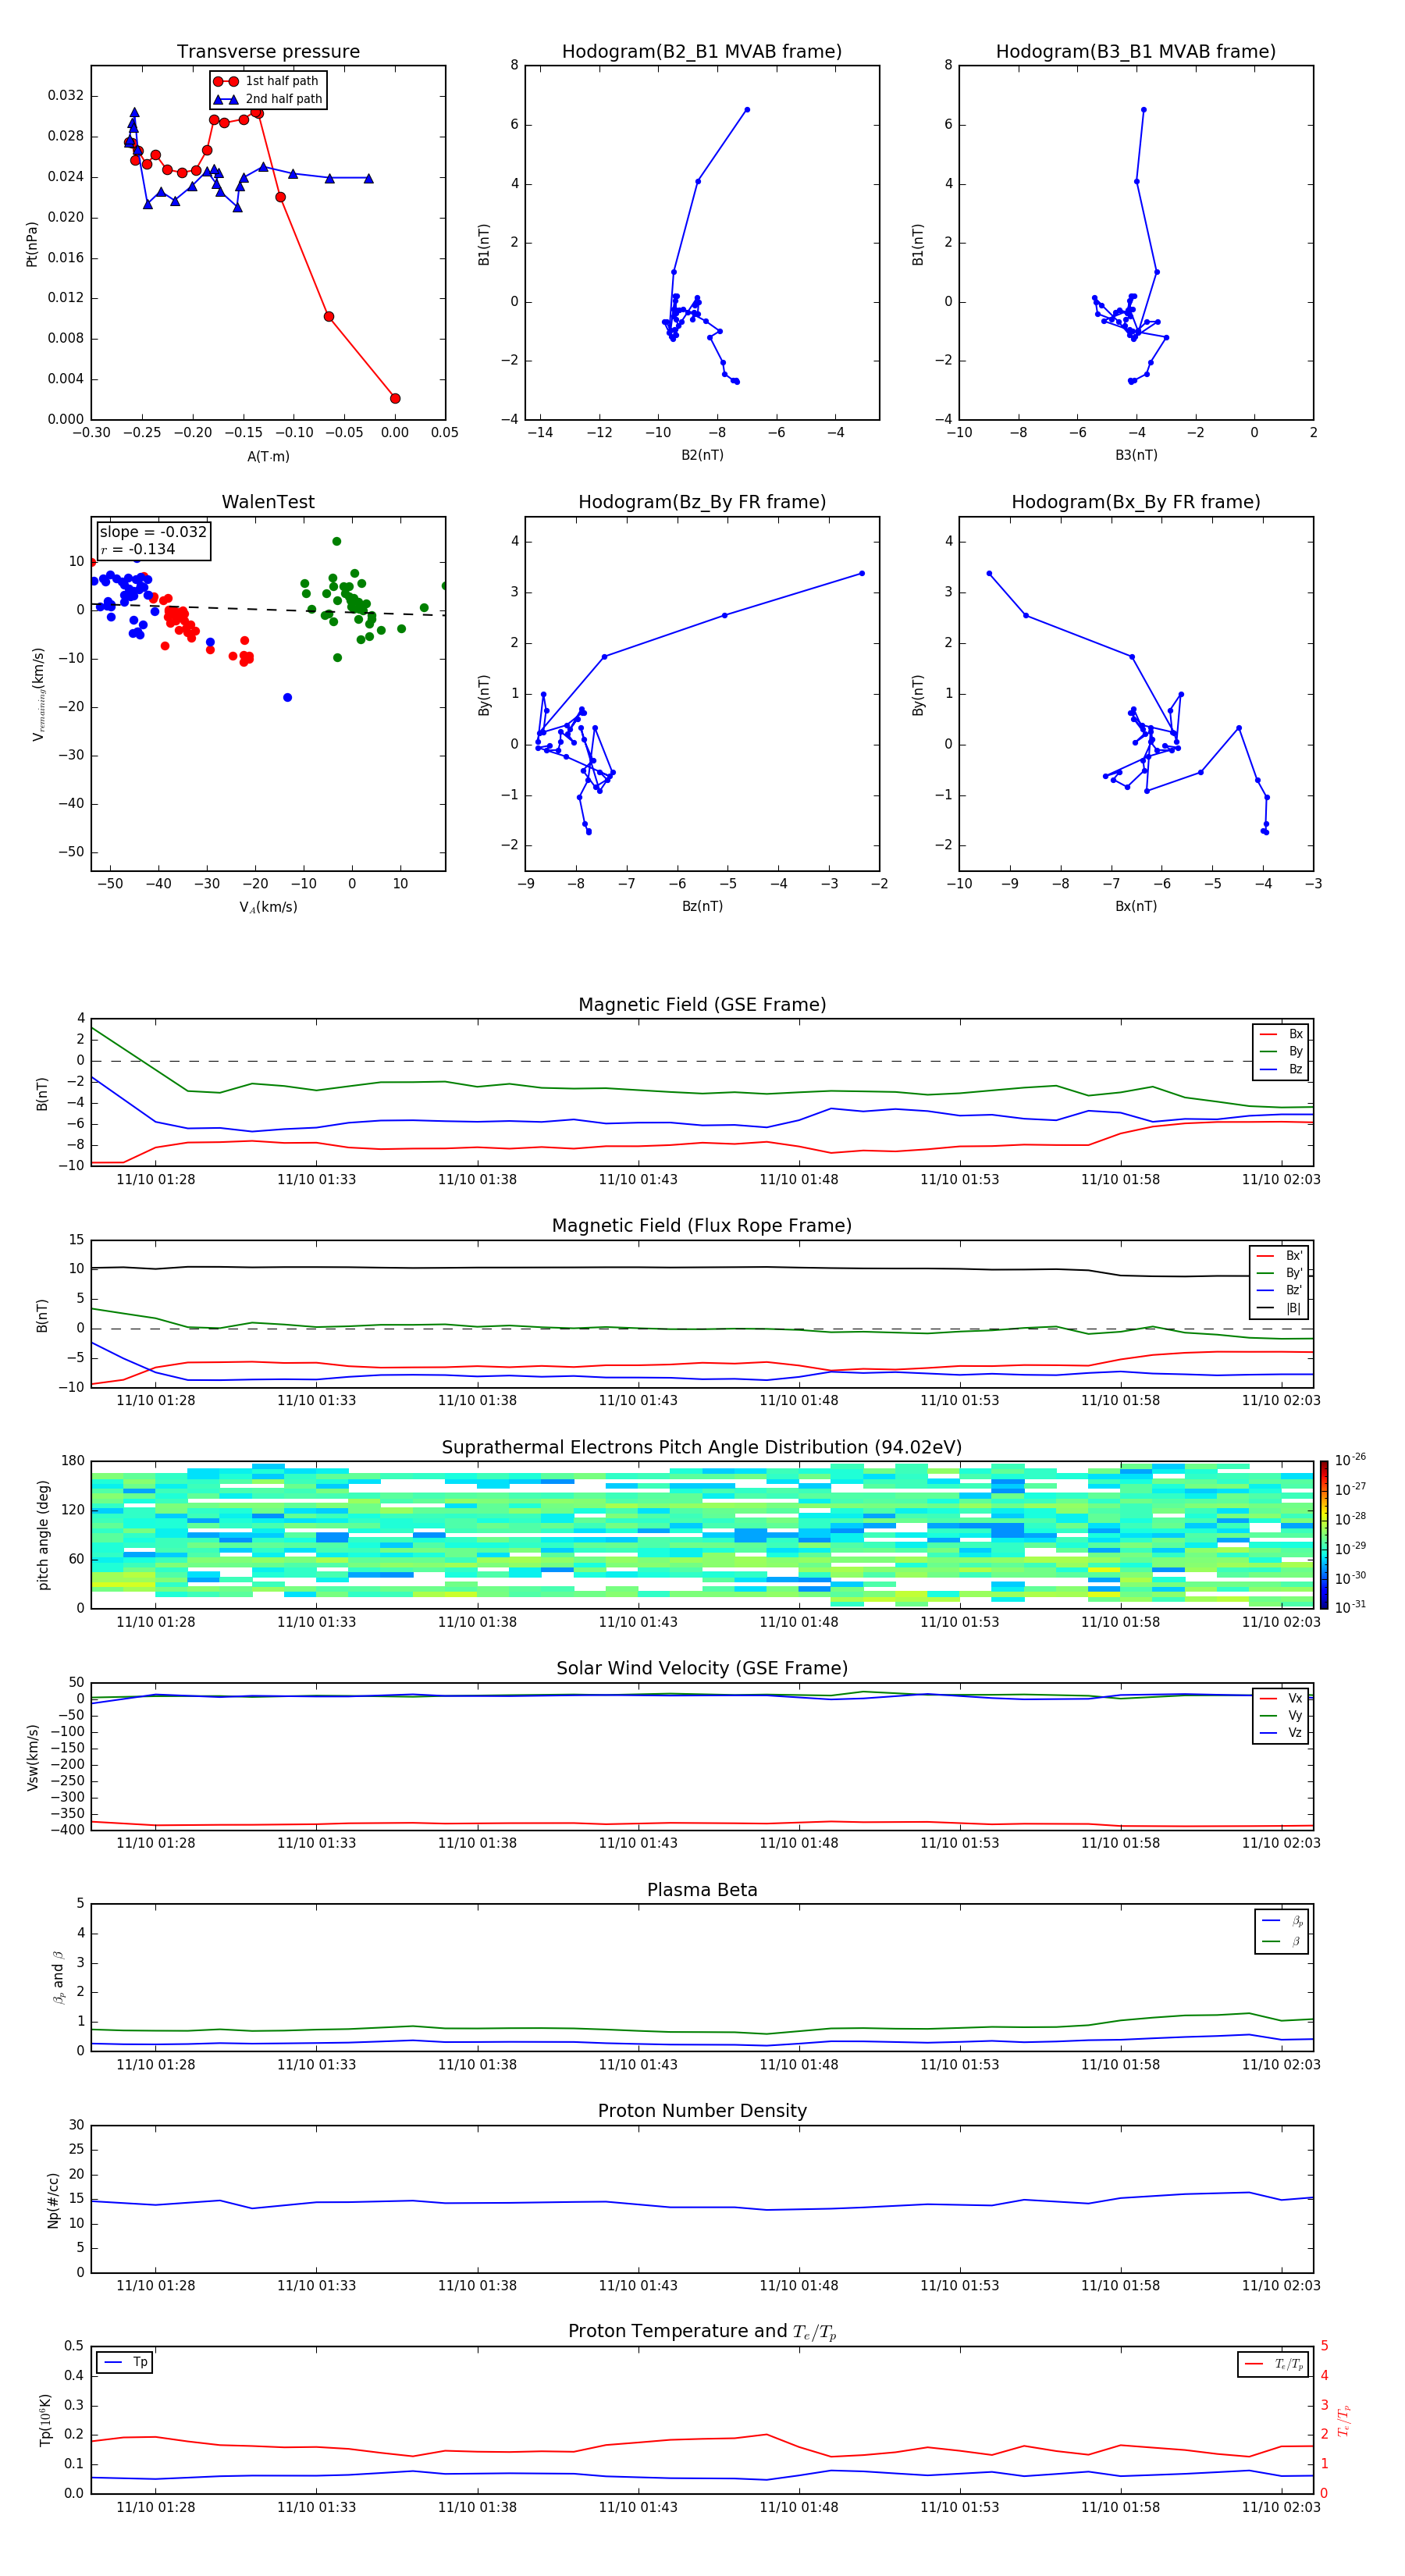Select Bz' in the flux rope legend
The height and width of the screenshot is (2576, 1405).
(1280, 1290)
